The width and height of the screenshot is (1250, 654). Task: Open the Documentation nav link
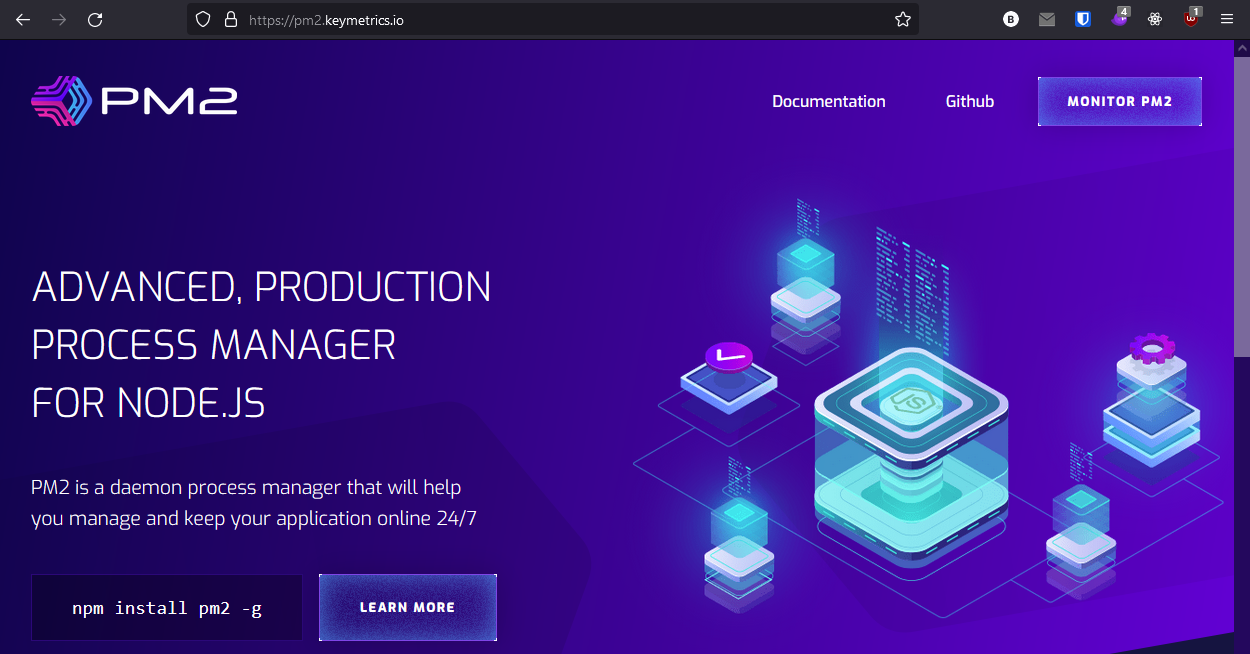point(829,101)
